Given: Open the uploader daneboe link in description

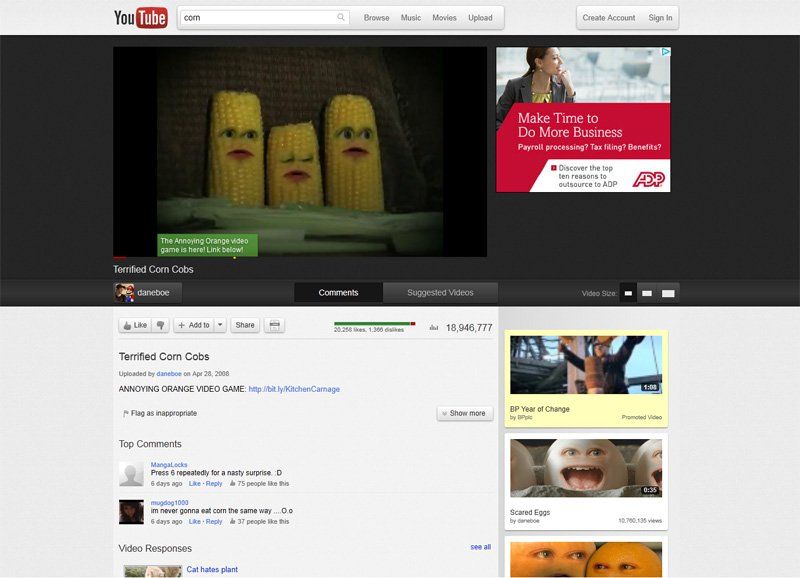Looking at the screenshot, I should click(169, 374).
